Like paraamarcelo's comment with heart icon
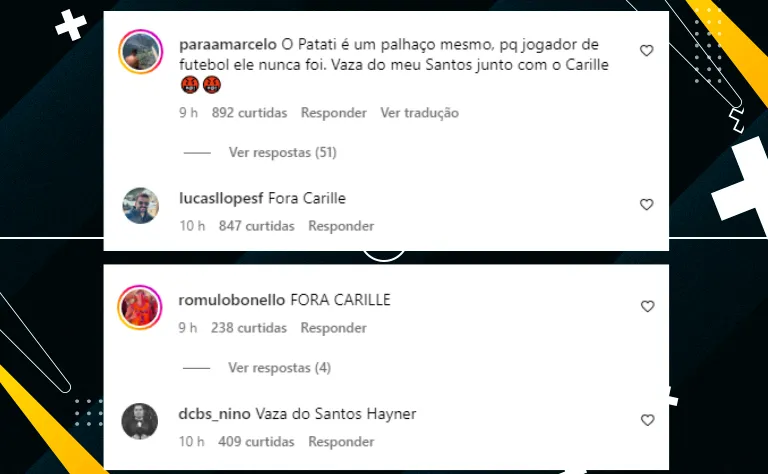The width and height of the screenshot is (768, 474). coord(647,50)
